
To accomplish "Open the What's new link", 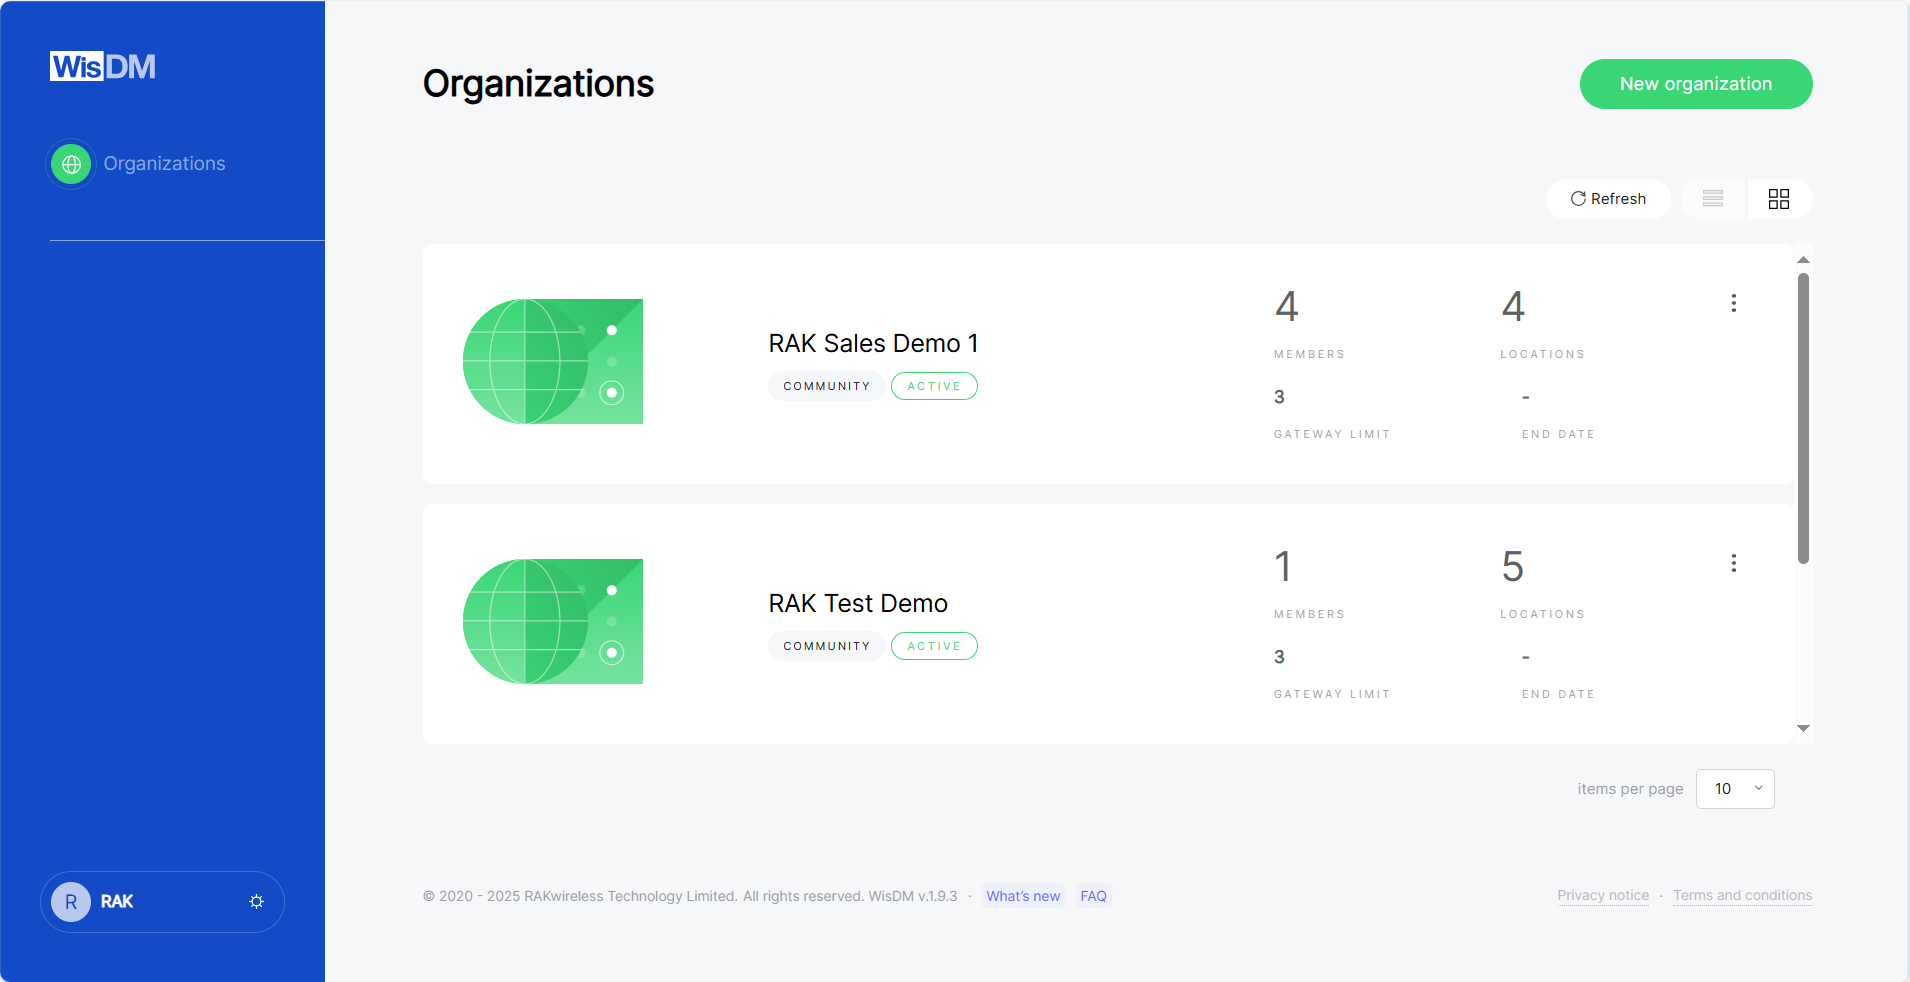I will 1022,896.
